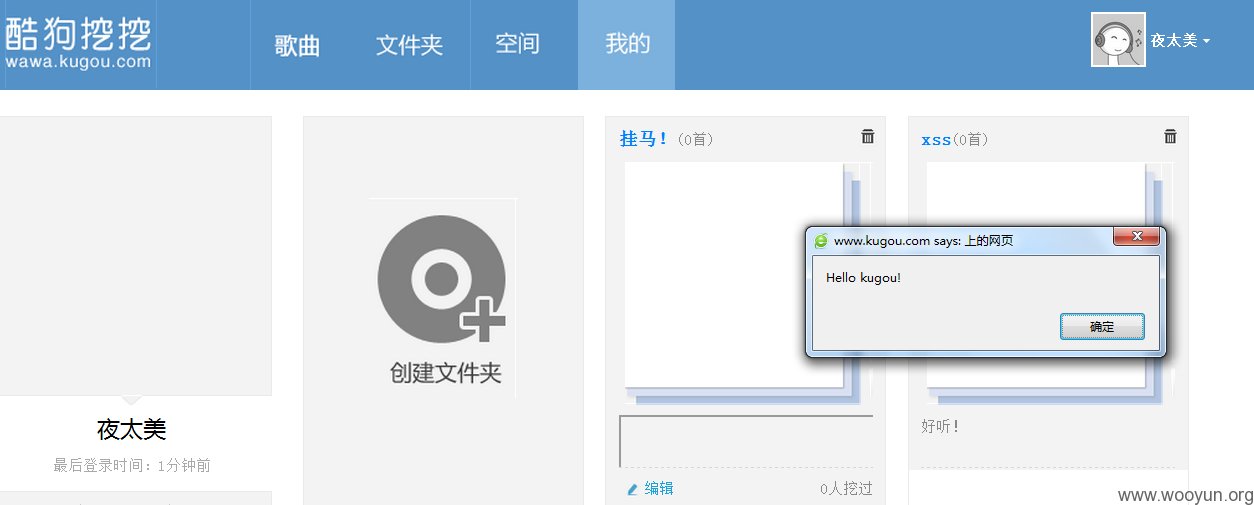Click the 酷狗挖挖 logo

tap(78, 42)
